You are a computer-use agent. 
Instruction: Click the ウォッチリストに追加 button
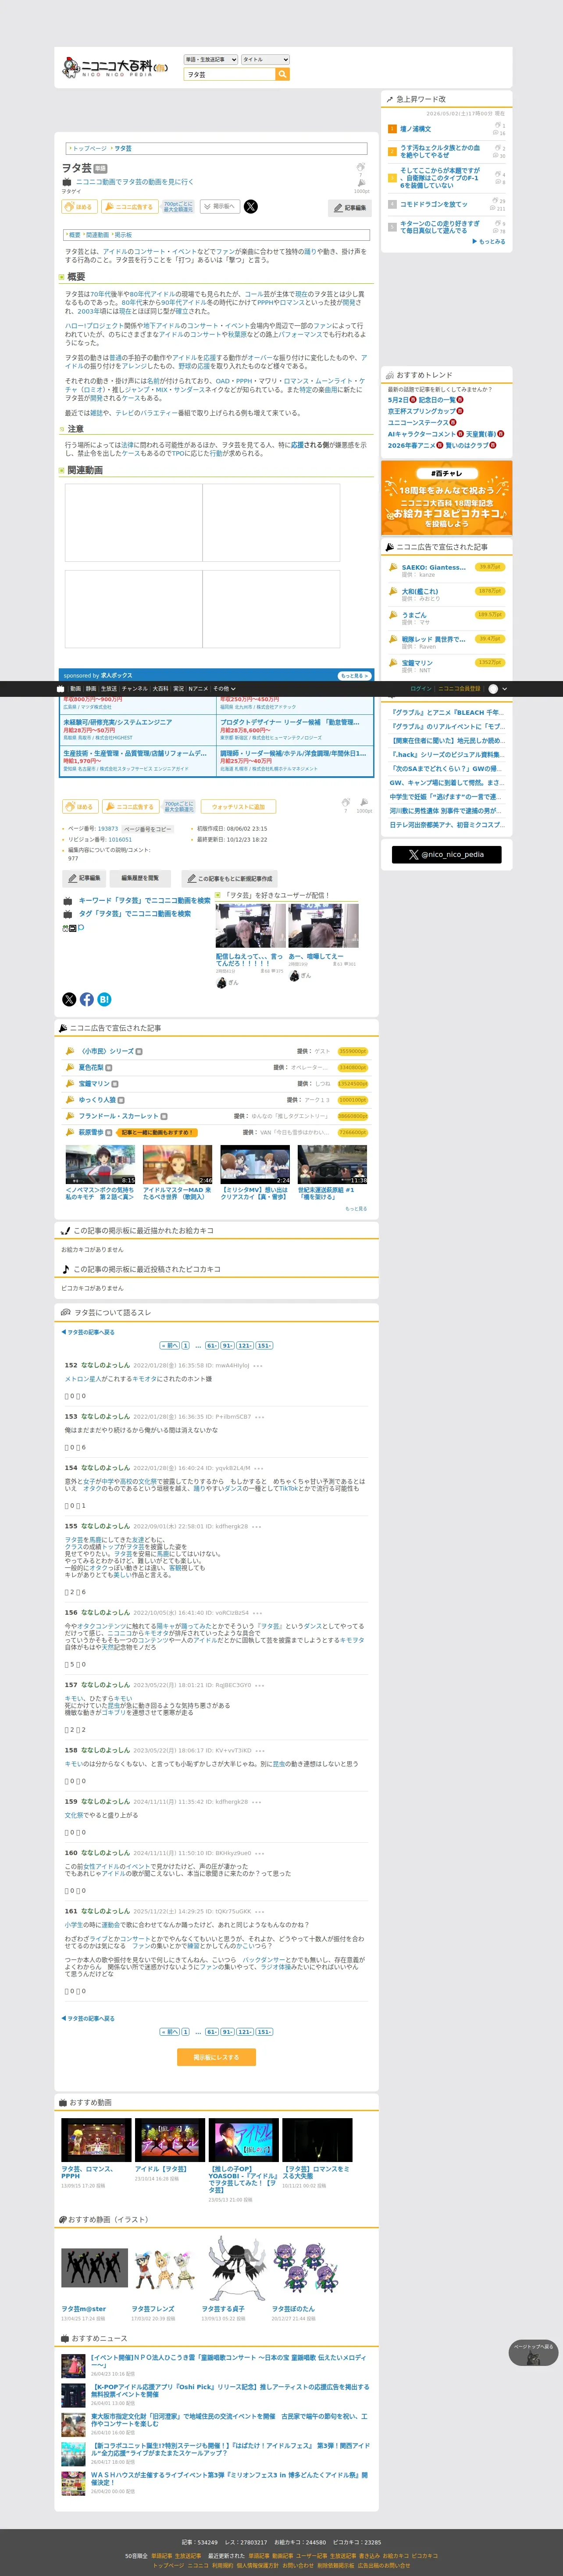click(238, 807)
